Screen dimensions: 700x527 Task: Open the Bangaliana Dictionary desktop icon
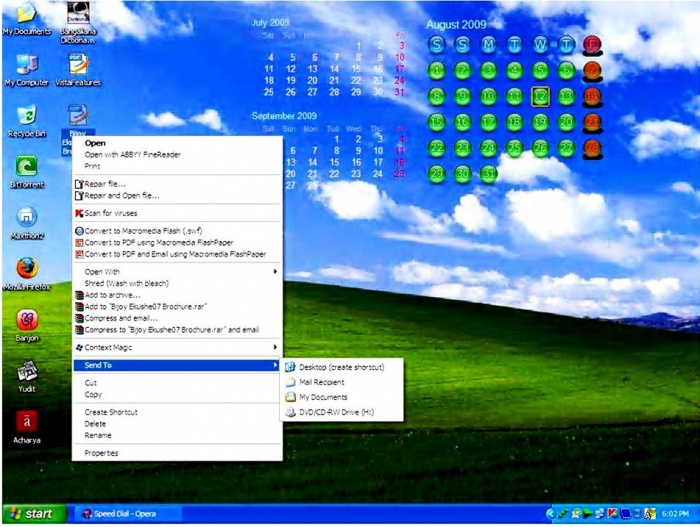click(78, 22)
